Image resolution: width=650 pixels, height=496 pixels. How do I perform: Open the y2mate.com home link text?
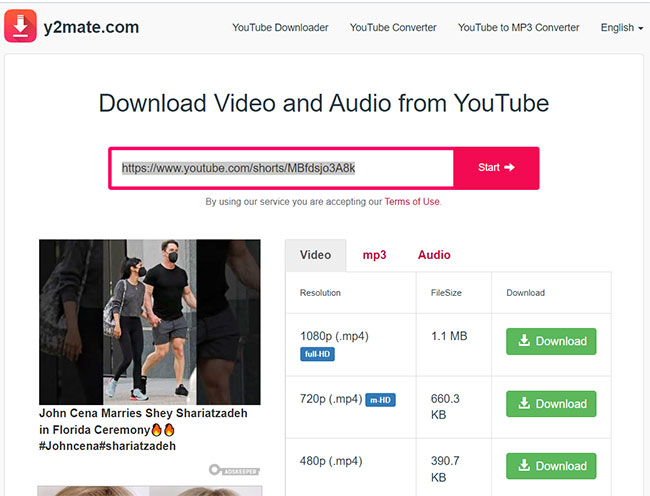(91, 27)
